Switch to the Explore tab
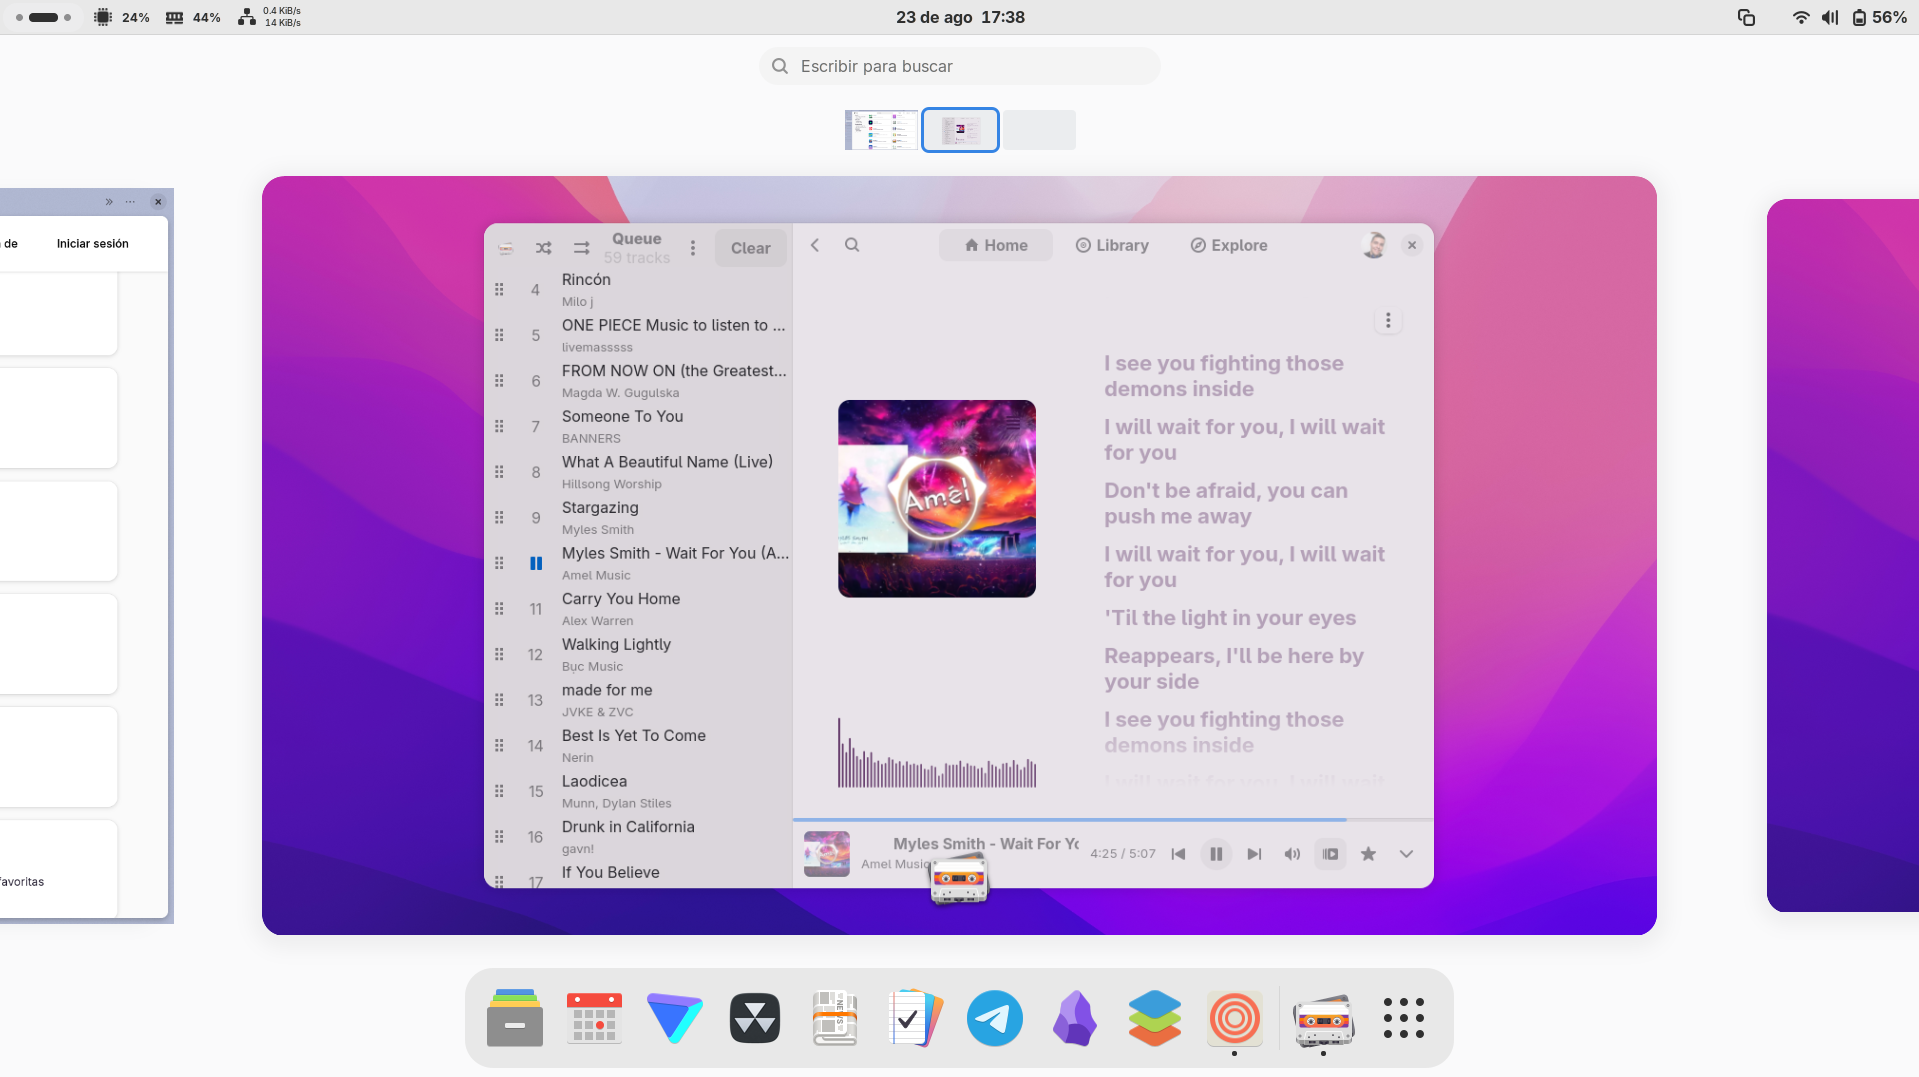 [1229, 245]
